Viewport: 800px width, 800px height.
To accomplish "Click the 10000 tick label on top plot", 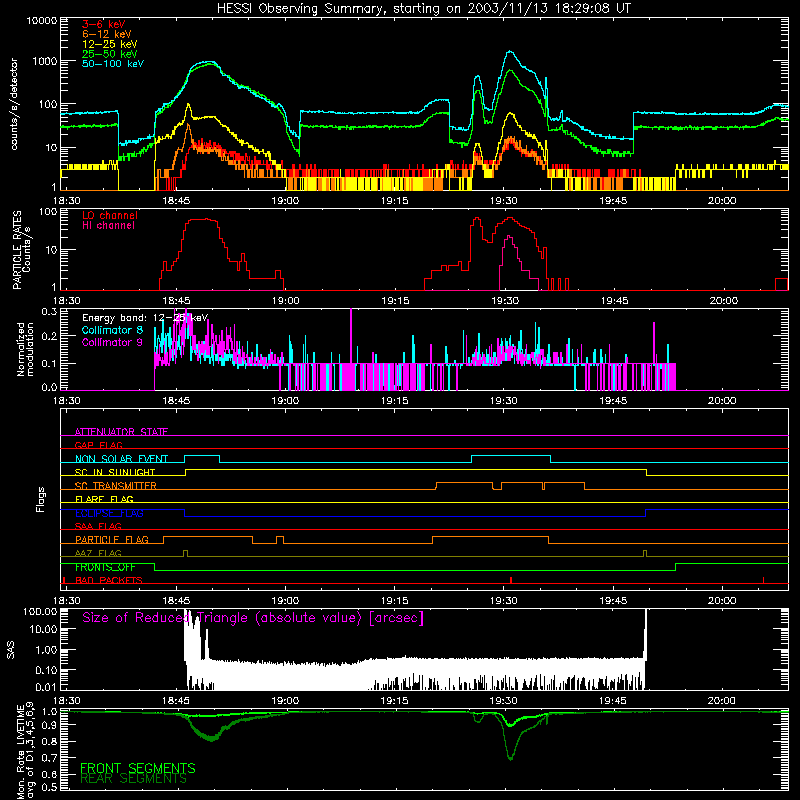I will pyautogui.click(x=42, y=20).
